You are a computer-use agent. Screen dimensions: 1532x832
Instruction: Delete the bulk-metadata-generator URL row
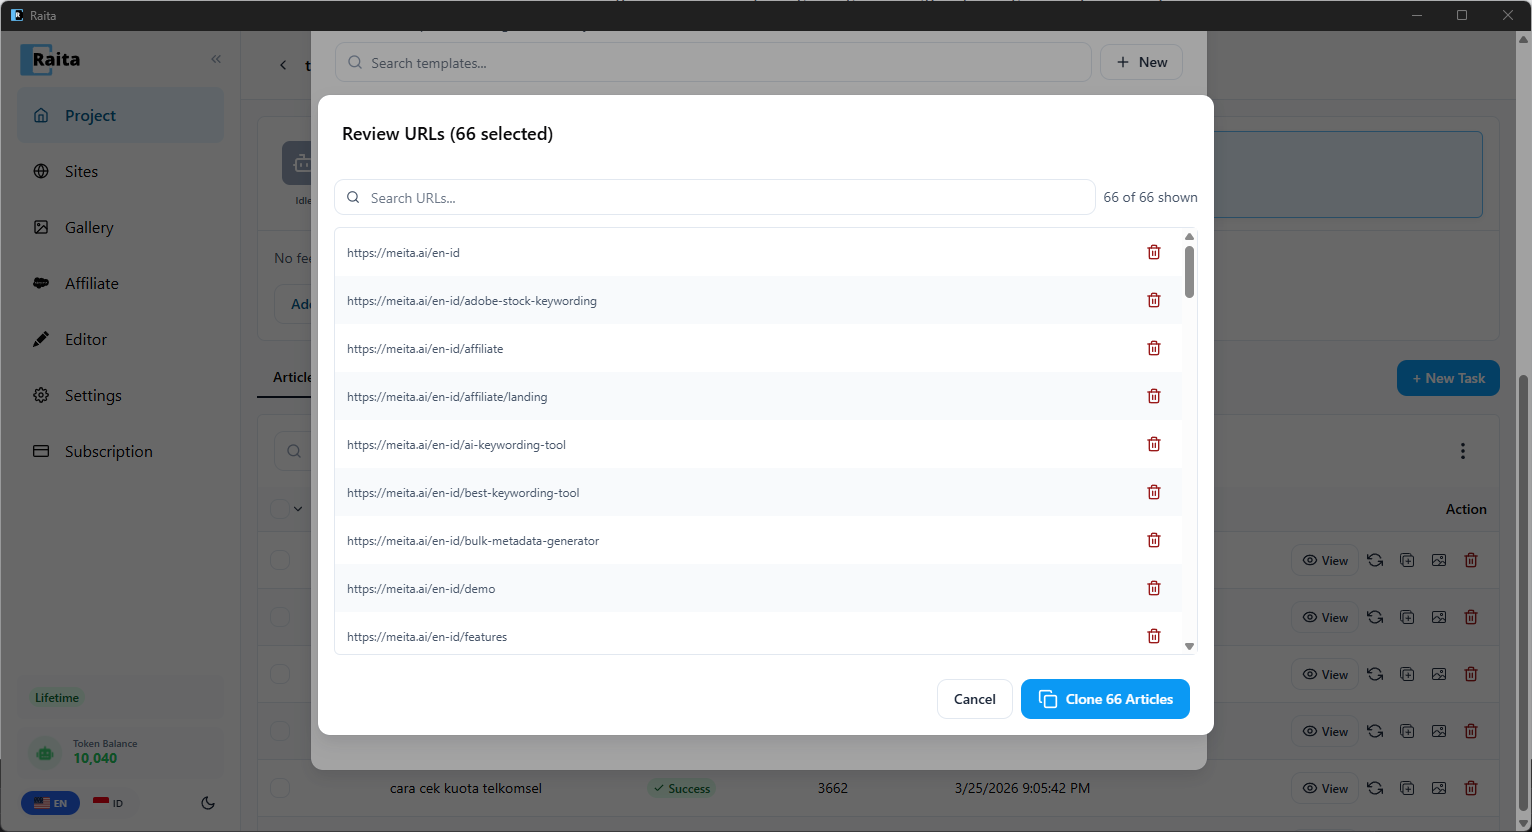click(1154, 540)
